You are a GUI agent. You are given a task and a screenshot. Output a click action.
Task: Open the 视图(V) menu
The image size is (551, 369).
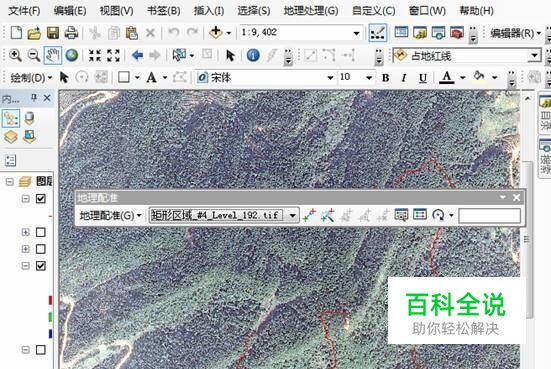pos(116,11)
